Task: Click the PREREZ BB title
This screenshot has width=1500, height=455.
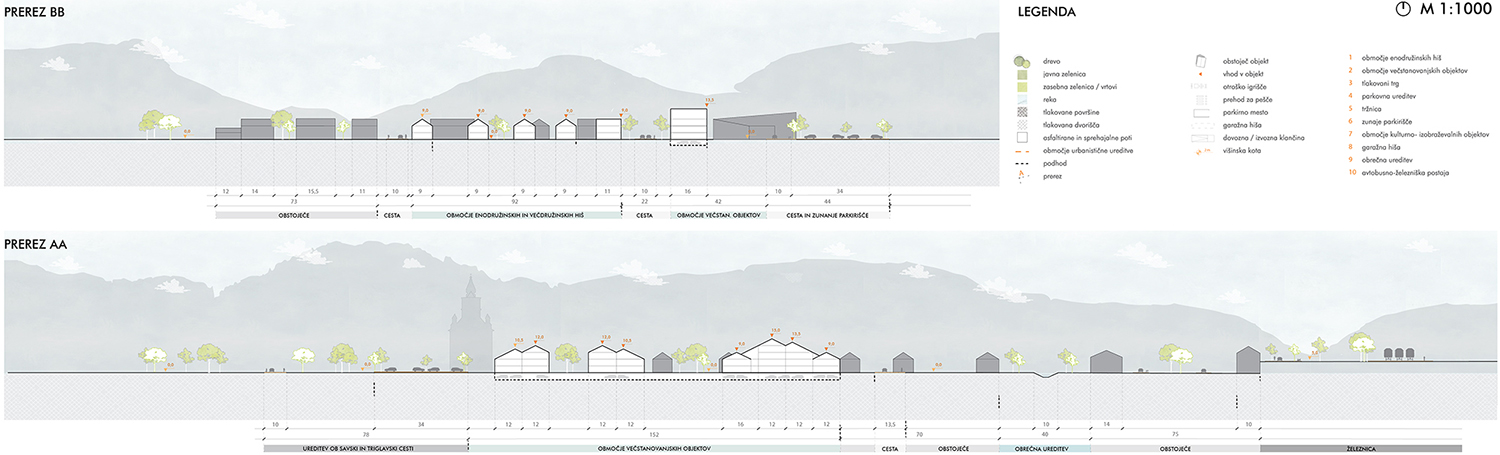Action: click(35, 11)
